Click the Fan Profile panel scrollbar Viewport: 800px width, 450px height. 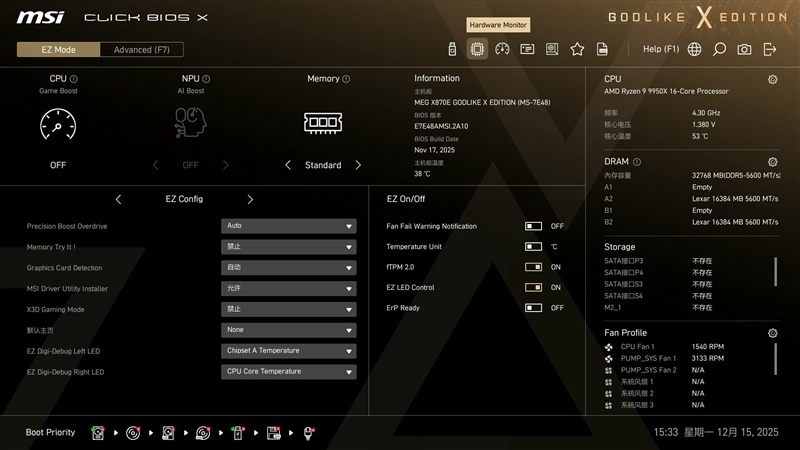[x=776, y=359]
